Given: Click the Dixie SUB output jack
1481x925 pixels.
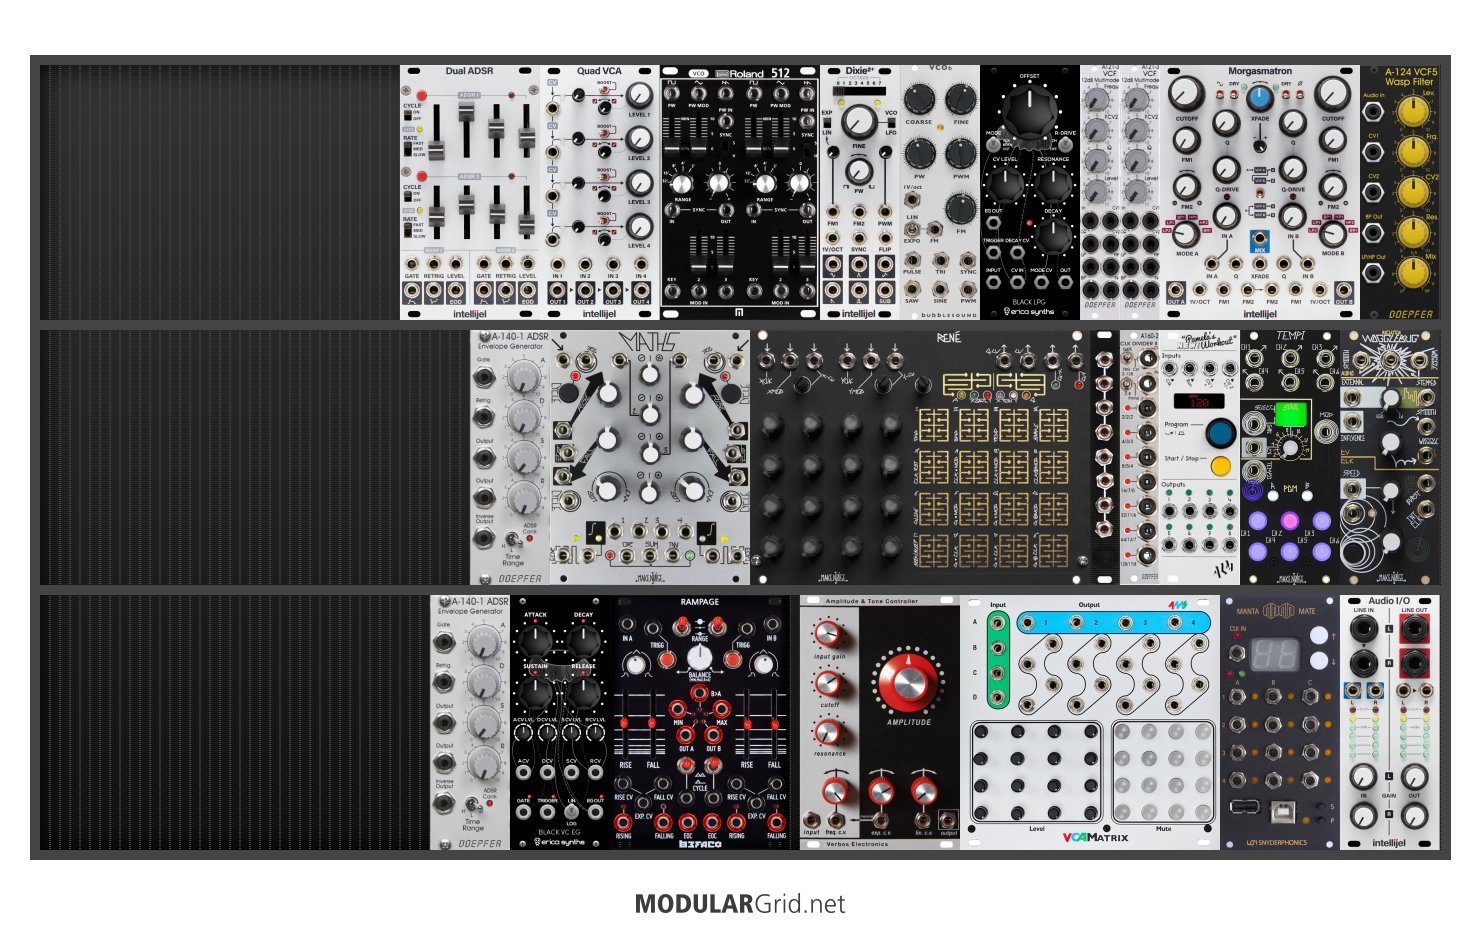Looking at the screenshot, I should 885,290.
